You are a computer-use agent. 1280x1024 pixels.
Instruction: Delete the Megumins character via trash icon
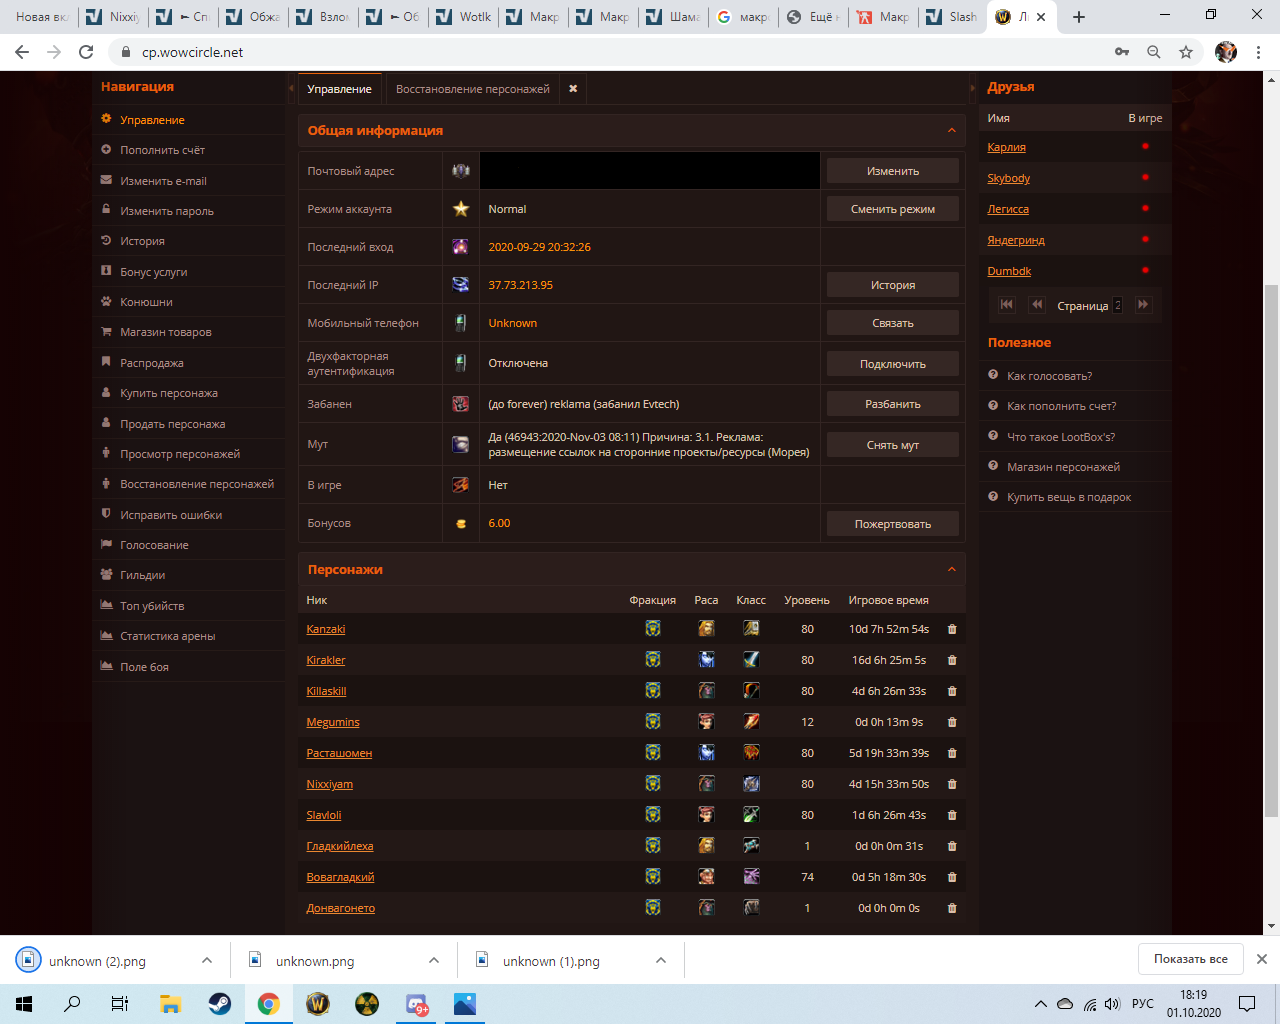(951, 722)
